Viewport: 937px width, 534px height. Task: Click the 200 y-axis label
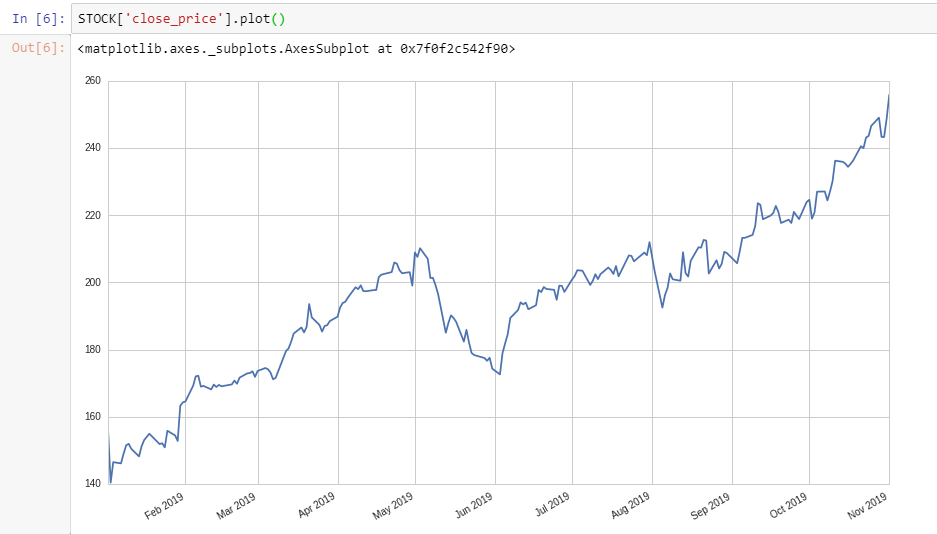click(x=93, y=282)
